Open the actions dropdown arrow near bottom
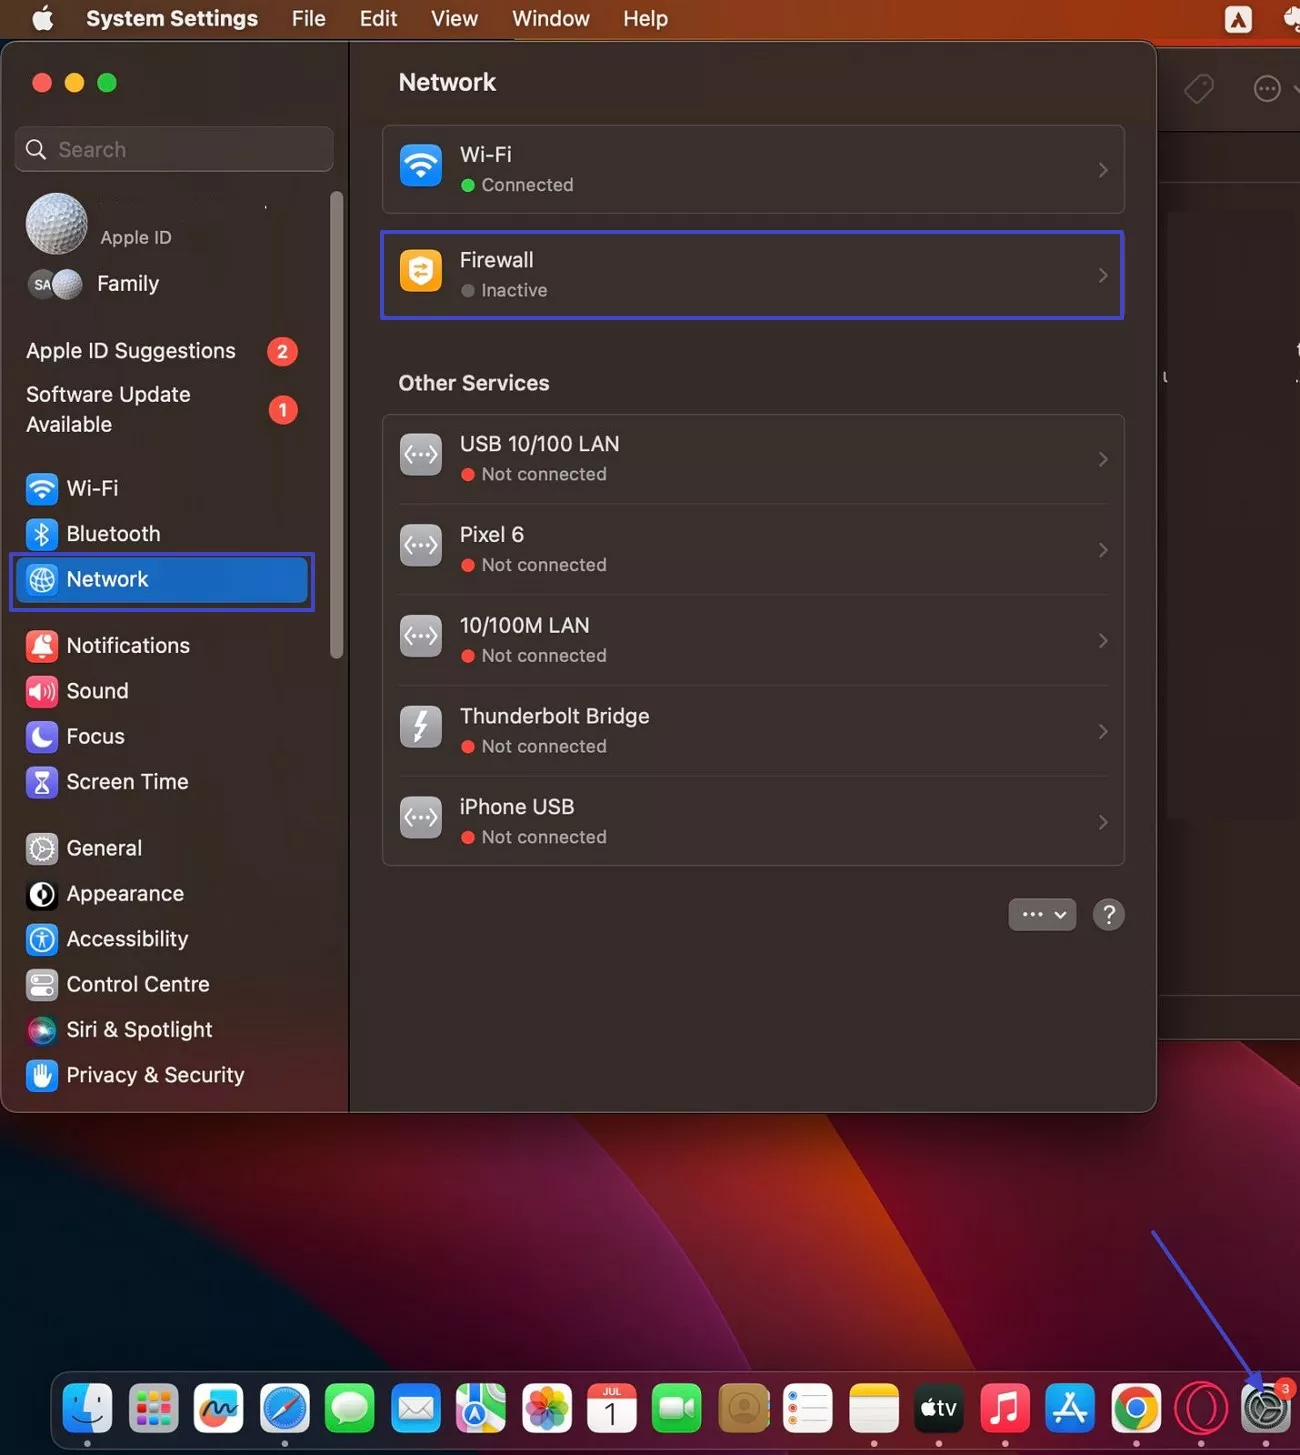The height and width of the screenshot is (1455, 1300). coord(1060,914)
